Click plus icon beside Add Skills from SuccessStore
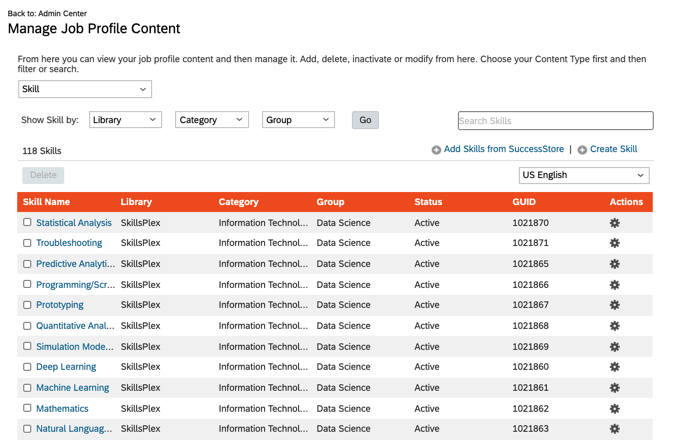This screenshot has width=673, height=440. [x=436, y=150]
